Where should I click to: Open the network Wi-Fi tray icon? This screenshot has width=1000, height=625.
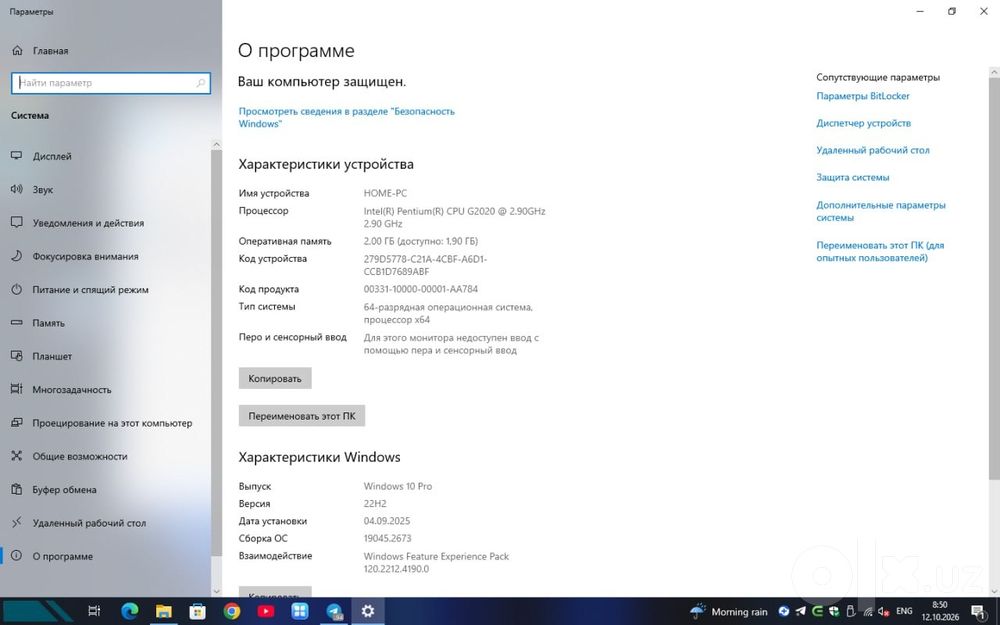pyautogui.click(x=867, y=611)
